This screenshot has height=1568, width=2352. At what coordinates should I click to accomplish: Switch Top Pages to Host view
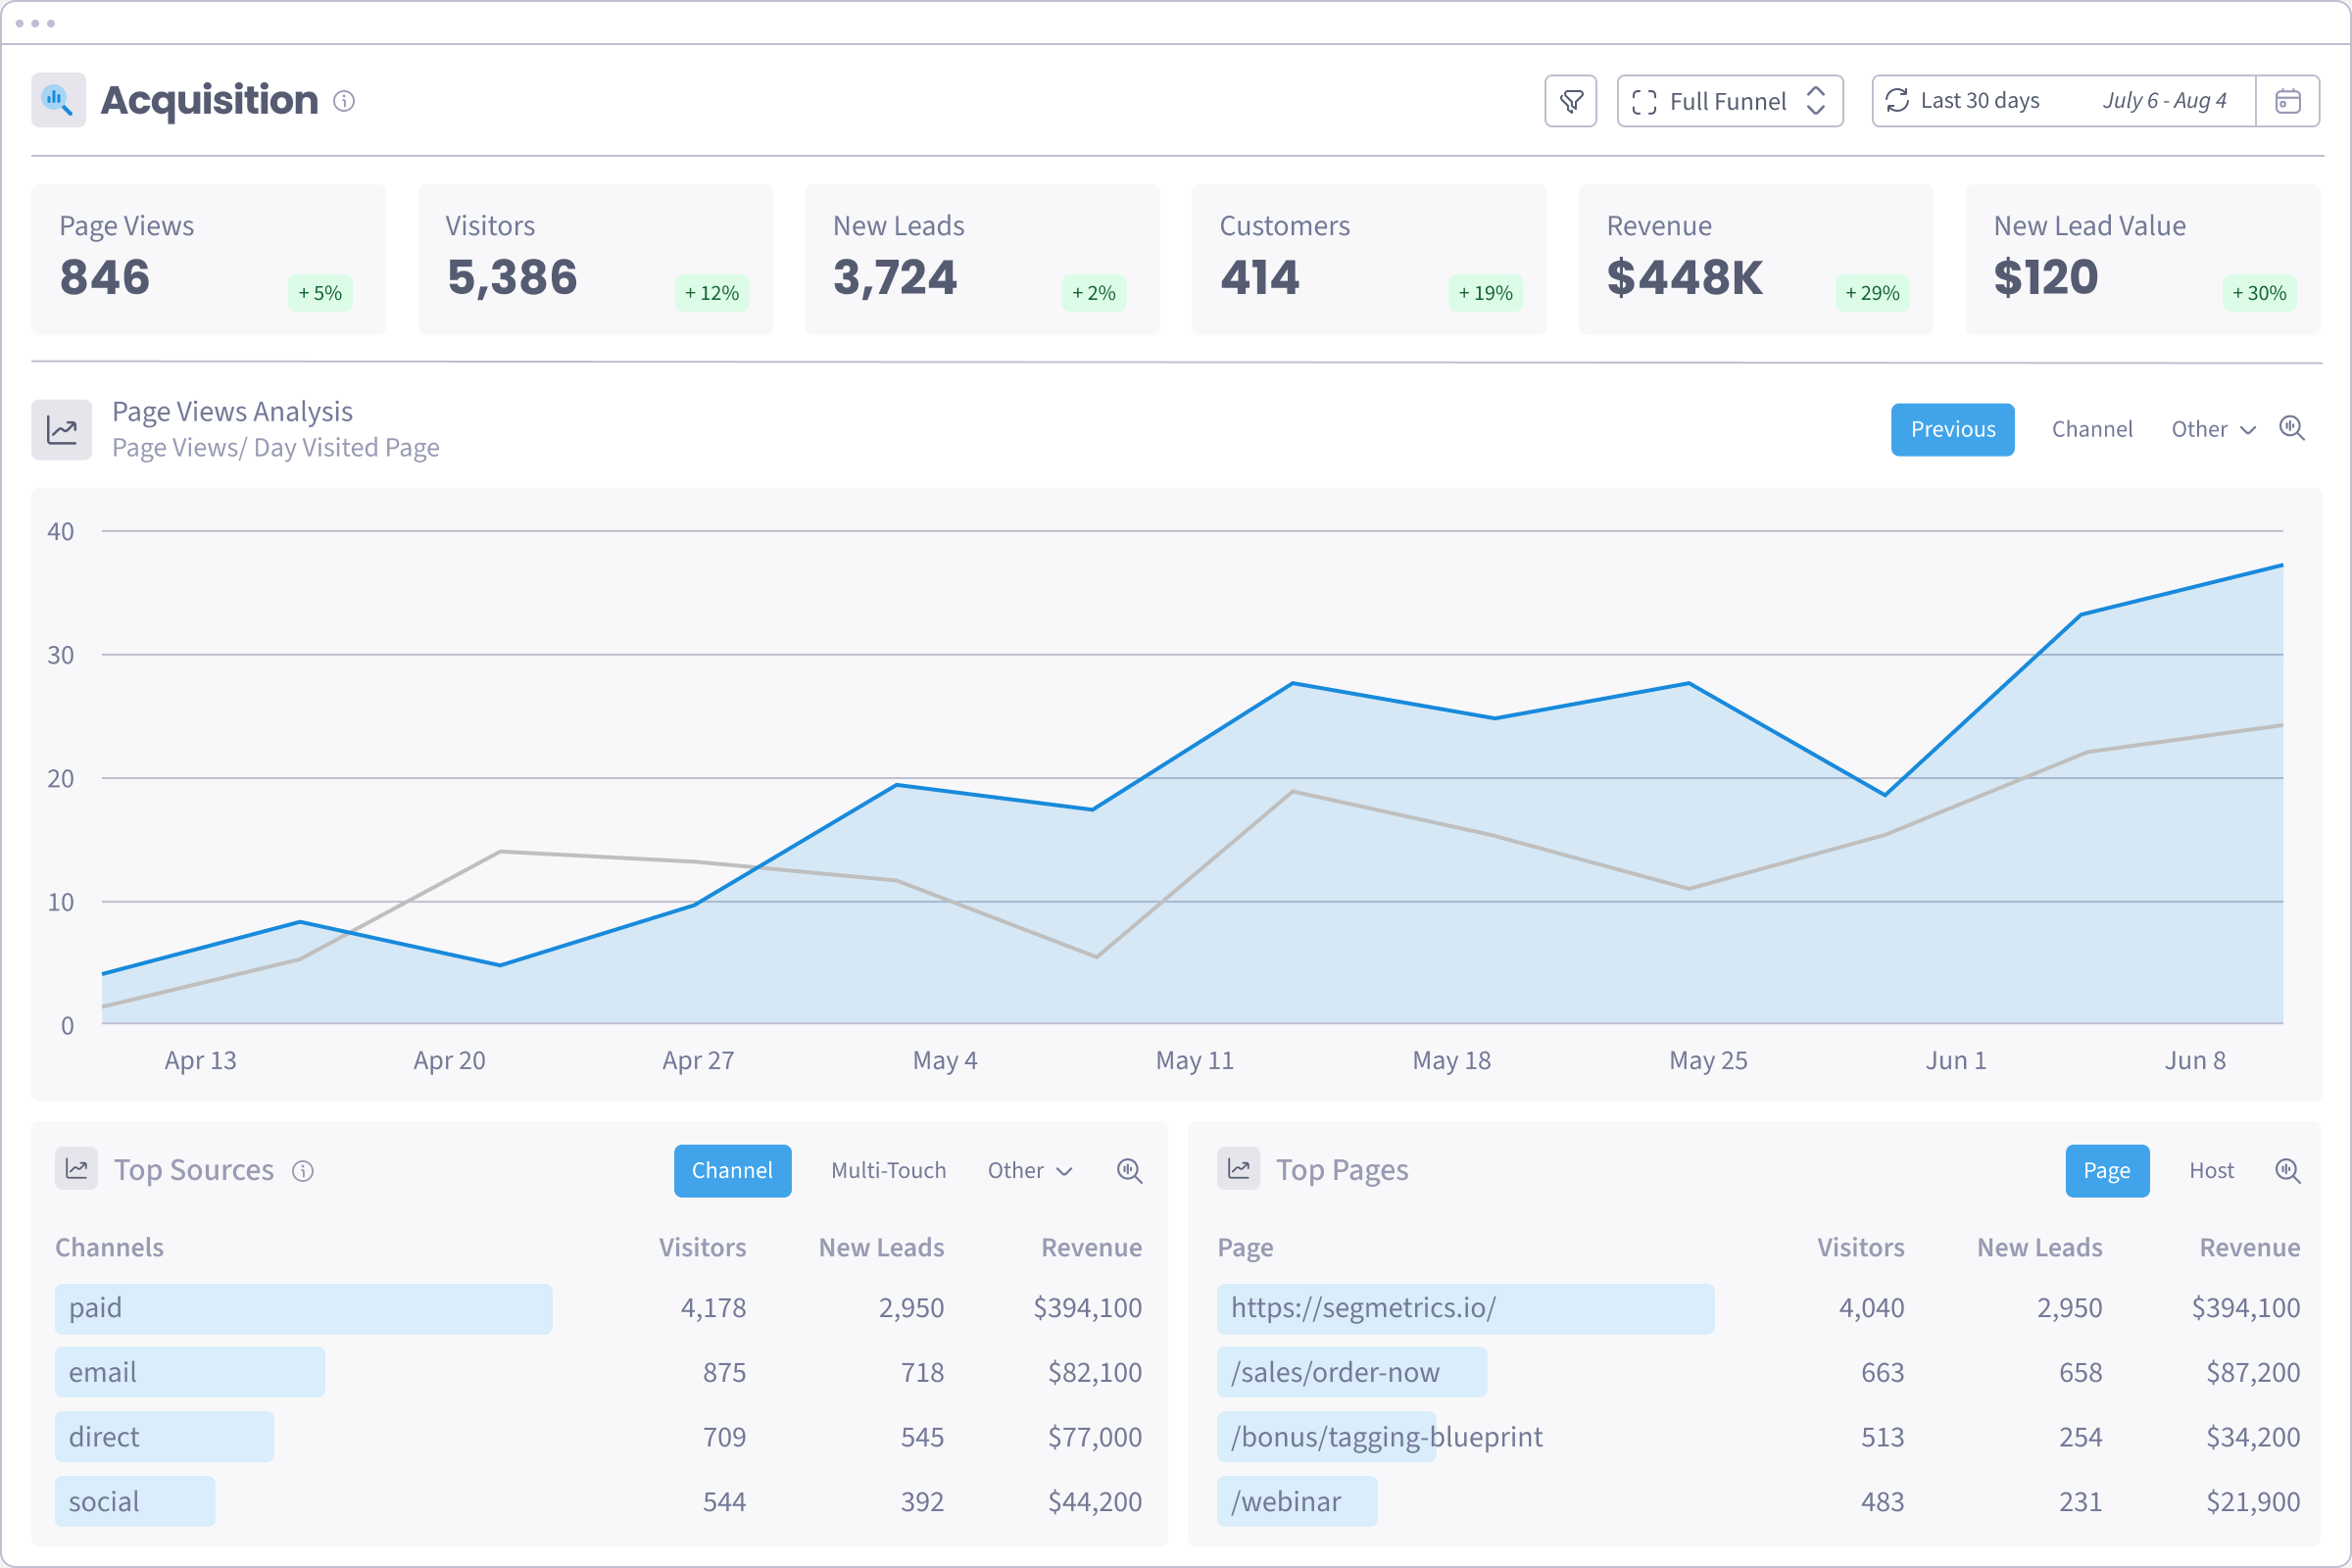[2210, 1171]
